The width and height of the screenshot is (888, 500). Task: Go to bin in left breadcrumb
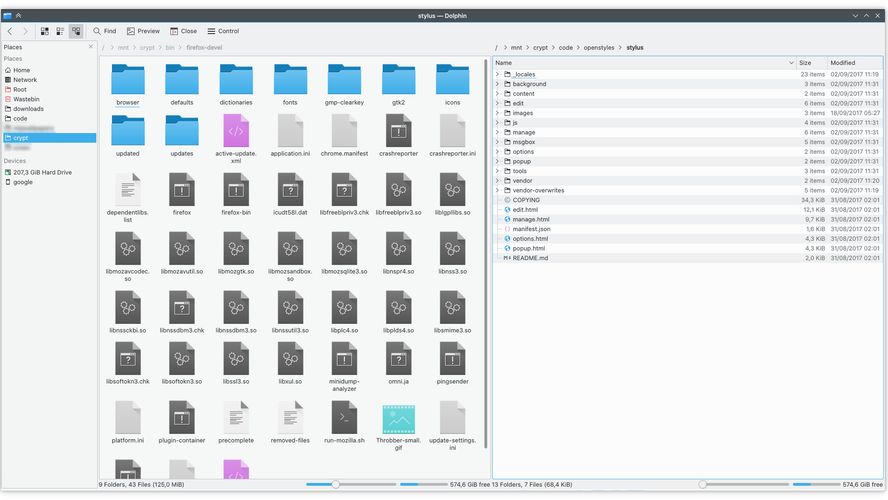coord(170,48)
